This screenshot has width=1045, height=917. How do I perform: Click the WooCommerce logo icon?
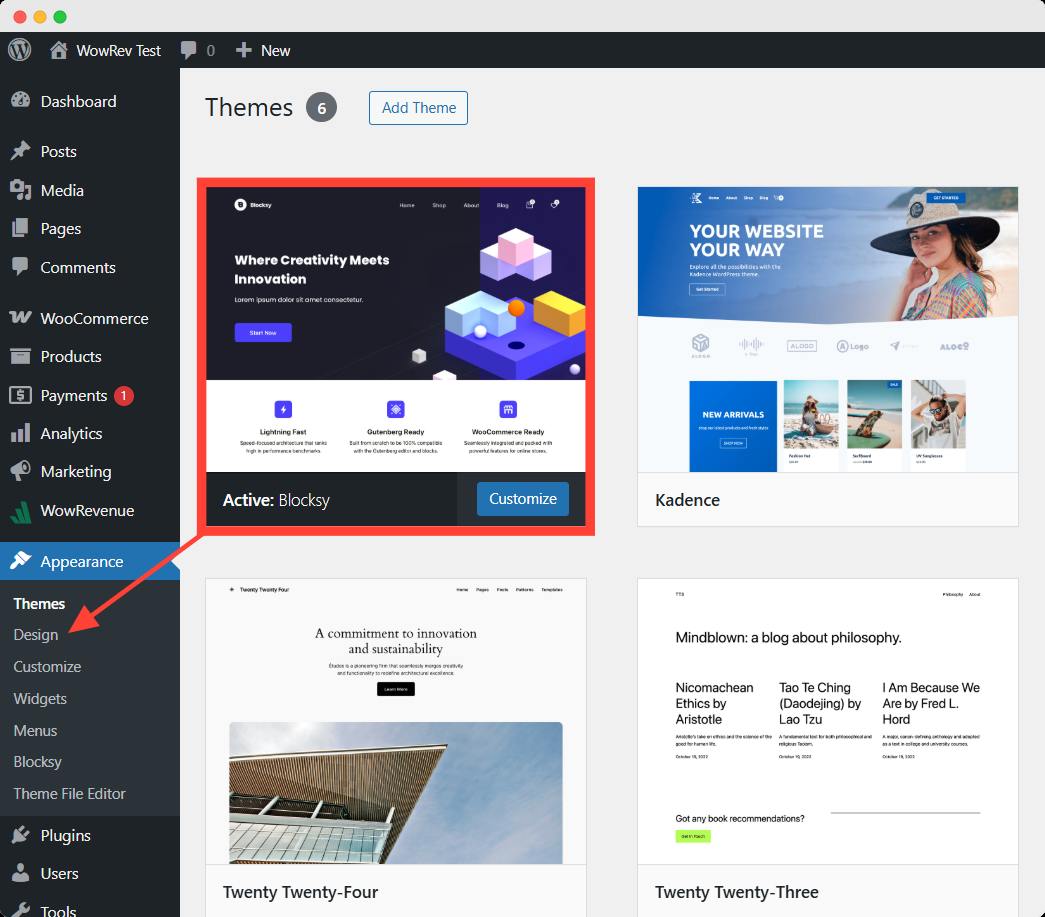tap(21, 317)
